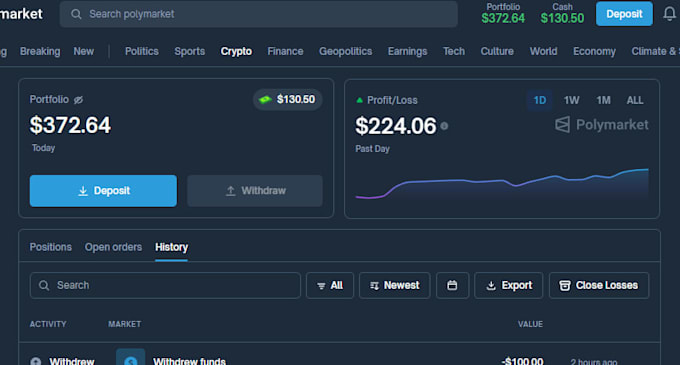This screenshot has width=680, height=365.
Task: Click the Export button
Action: pos(509,285)
